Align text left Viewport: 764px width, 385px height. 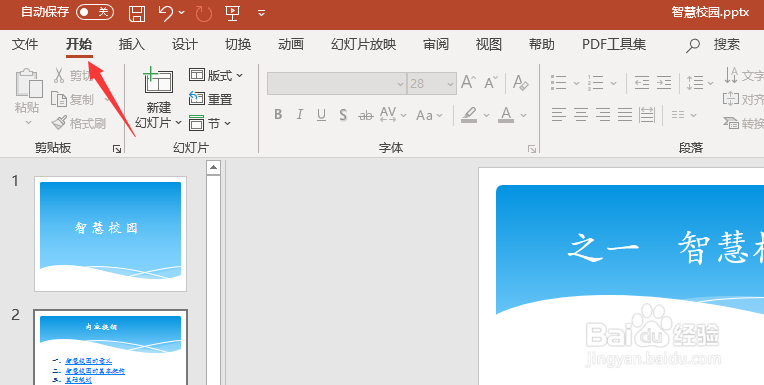click(559, 115)
